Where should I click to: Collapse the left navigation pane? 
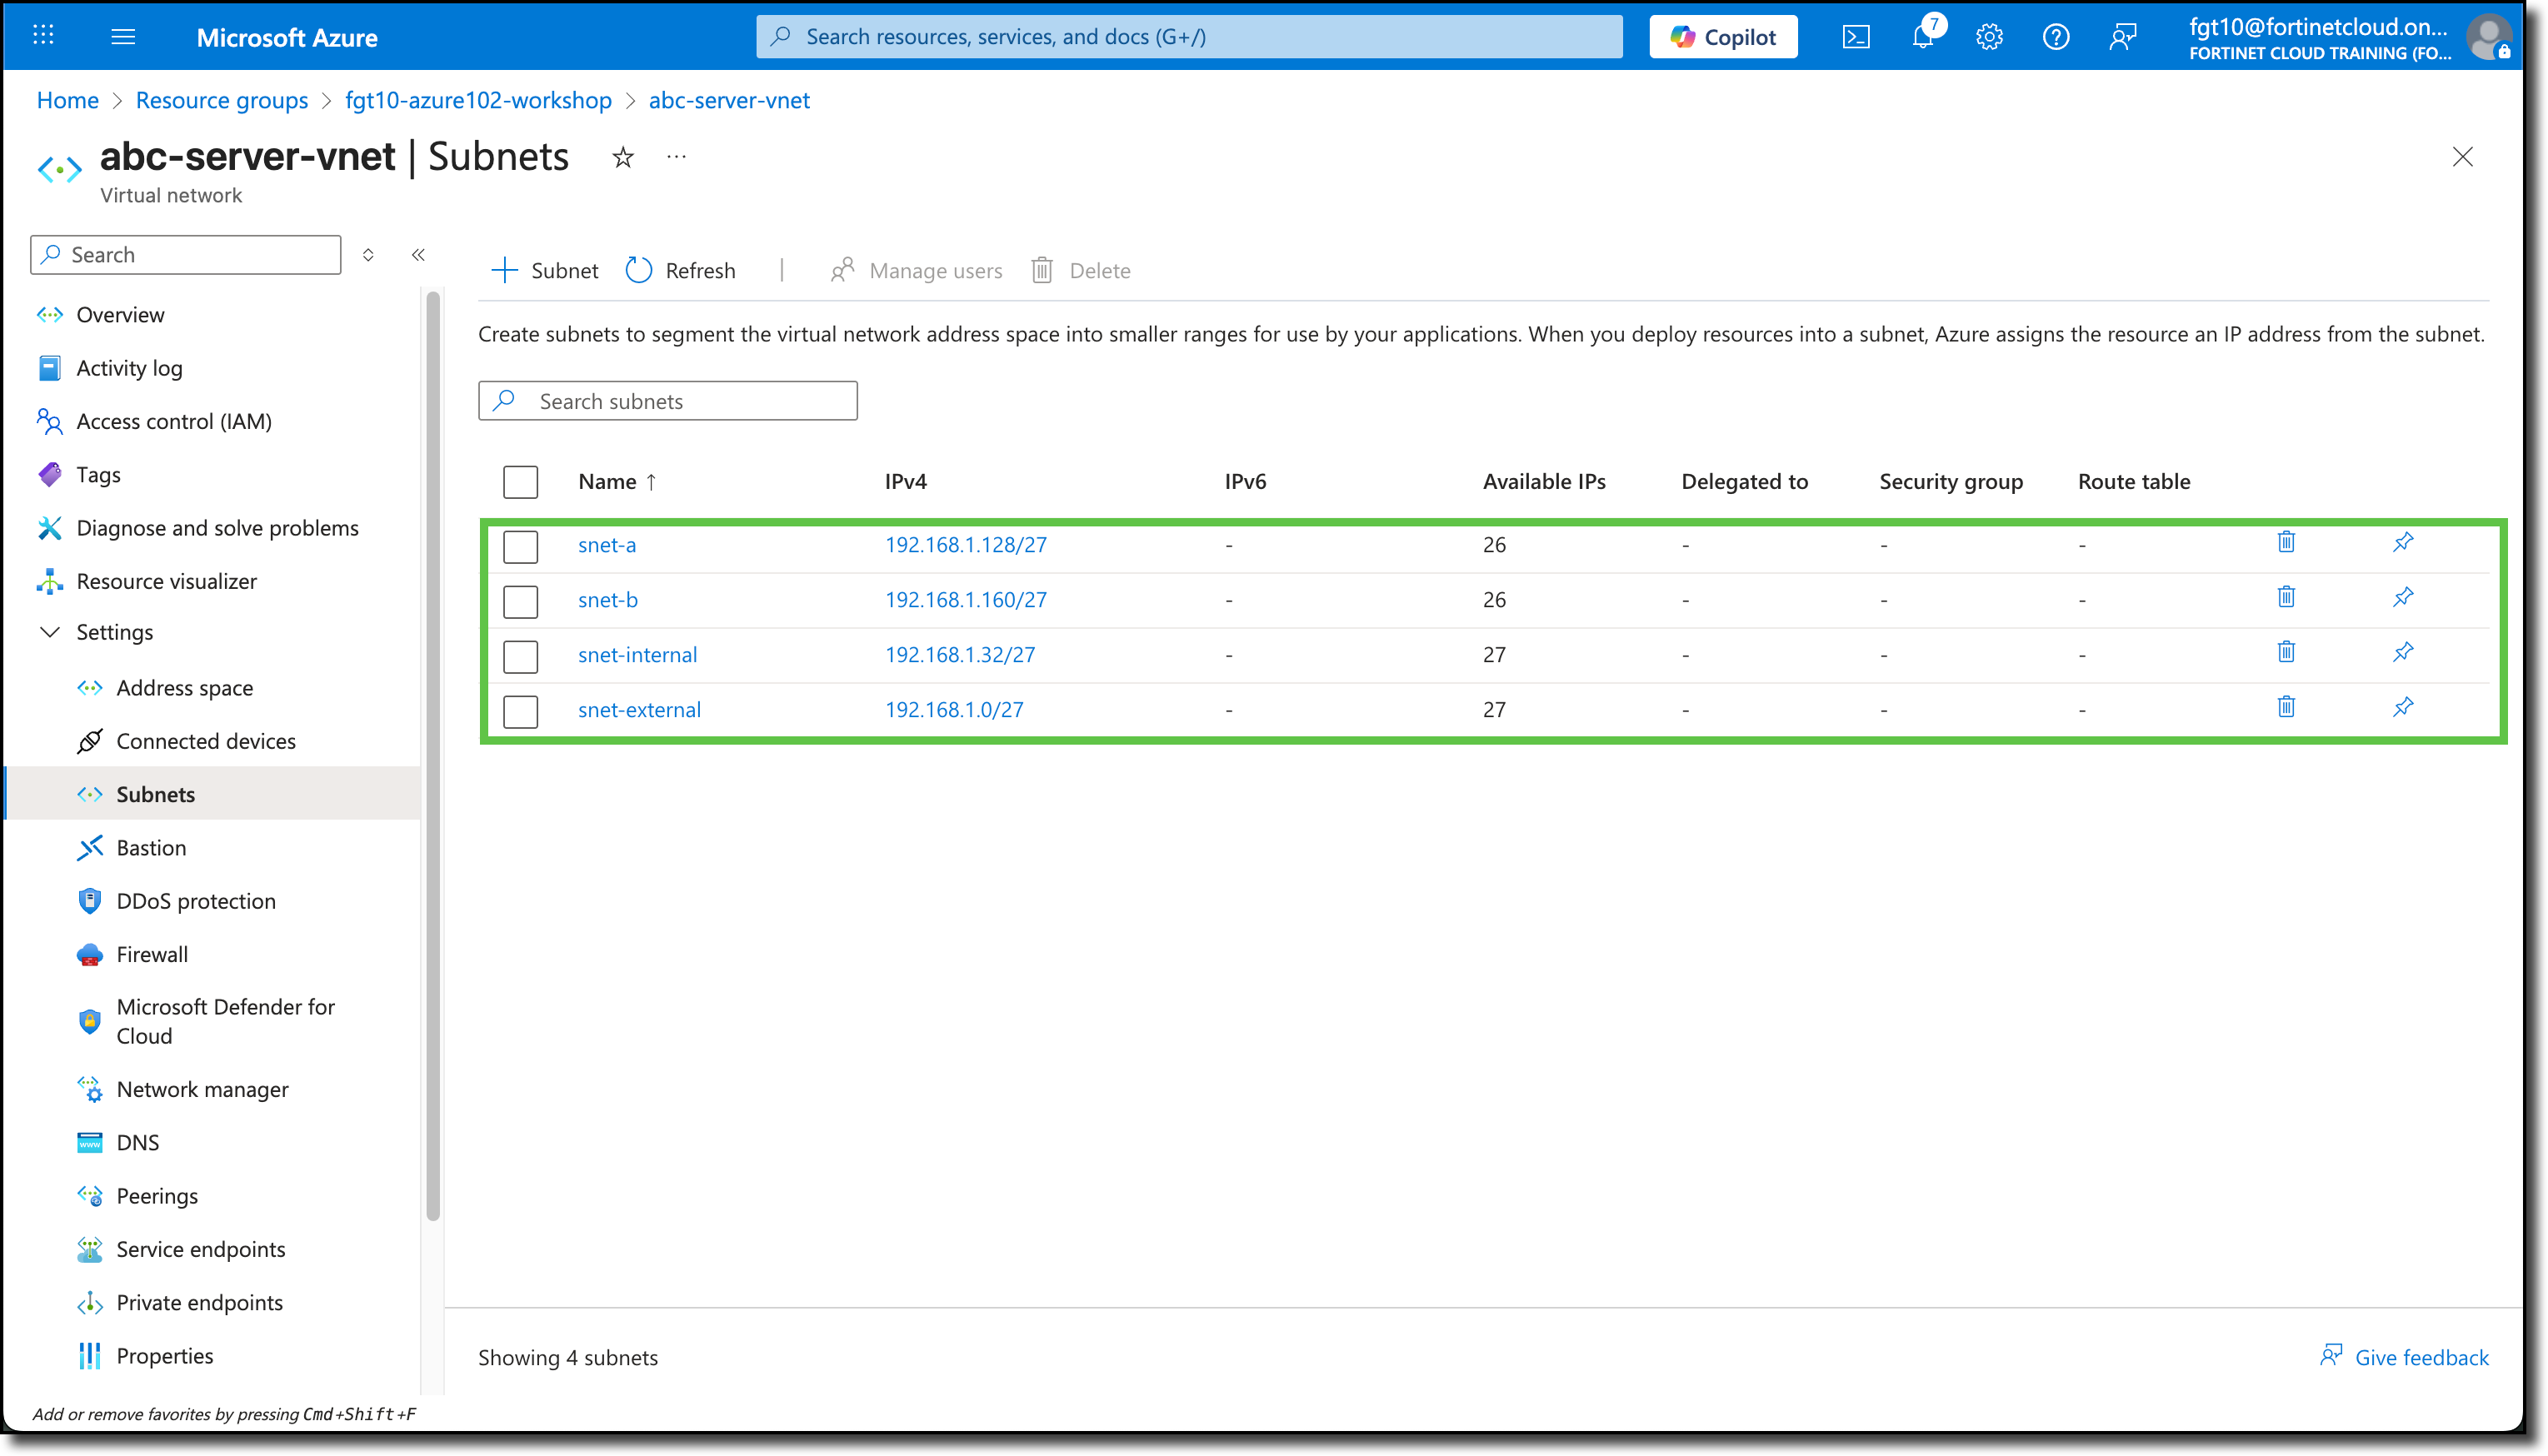point(418,255)
